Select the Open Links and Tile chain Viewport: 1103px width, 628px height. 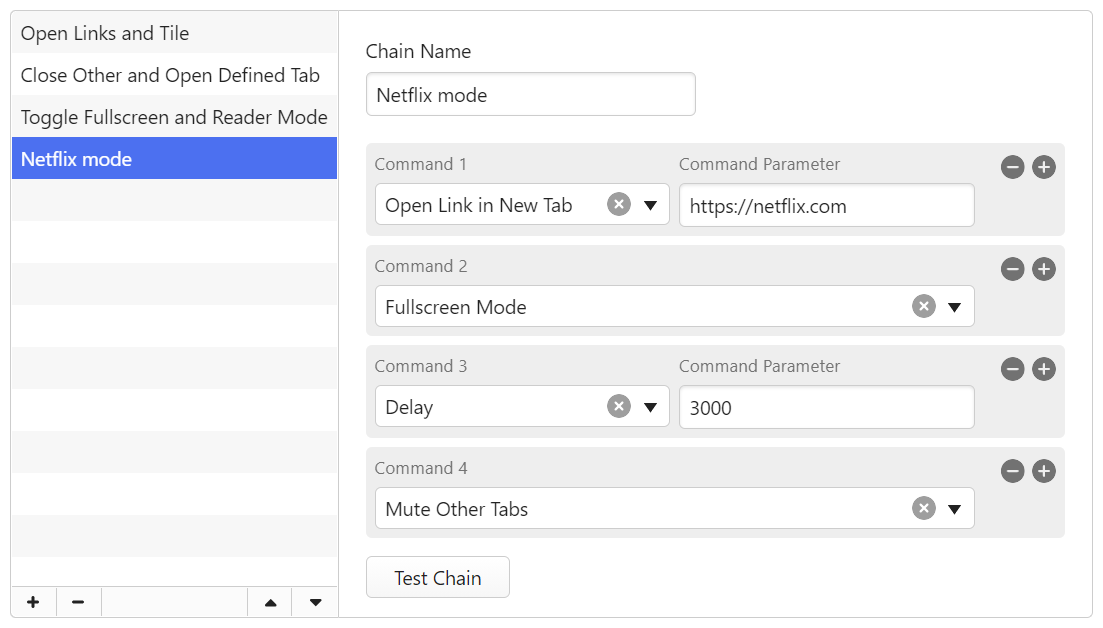(x=174, y=33)
